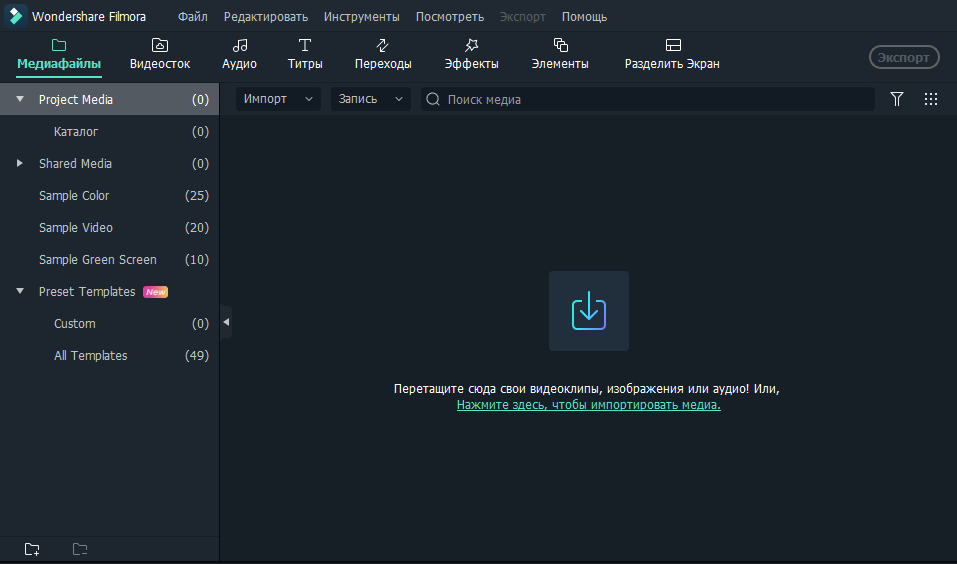Open the Посмотреть menu

click(450, 16)
